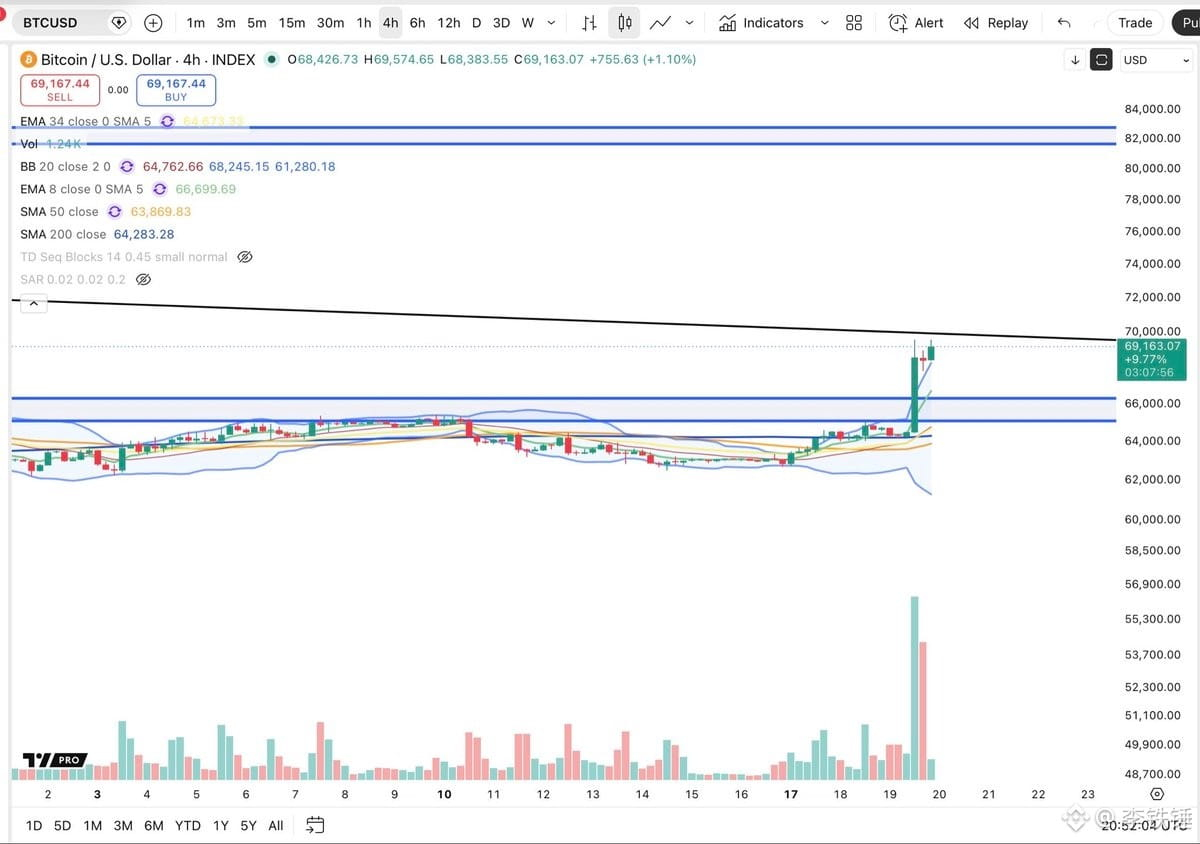Start bar Replay mode

tap(996, 22)
